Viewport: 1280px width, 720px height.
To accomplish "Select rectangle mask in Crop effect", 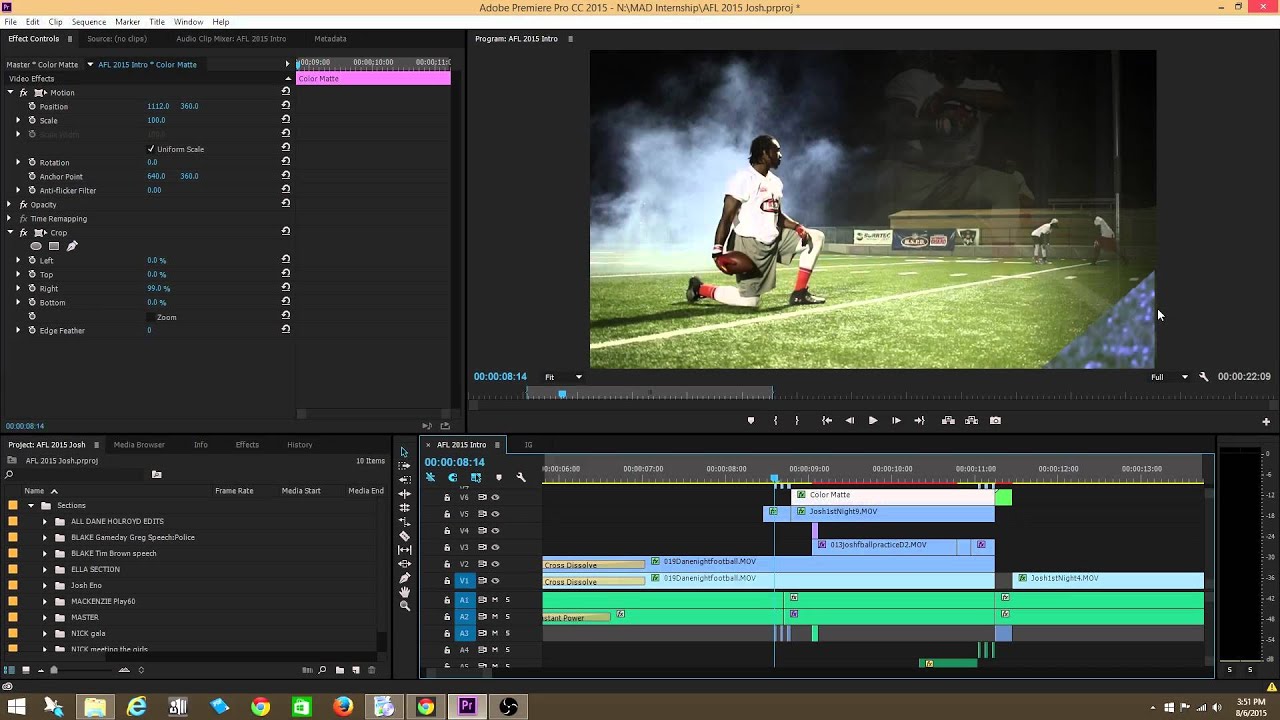I will pos(54,246).
